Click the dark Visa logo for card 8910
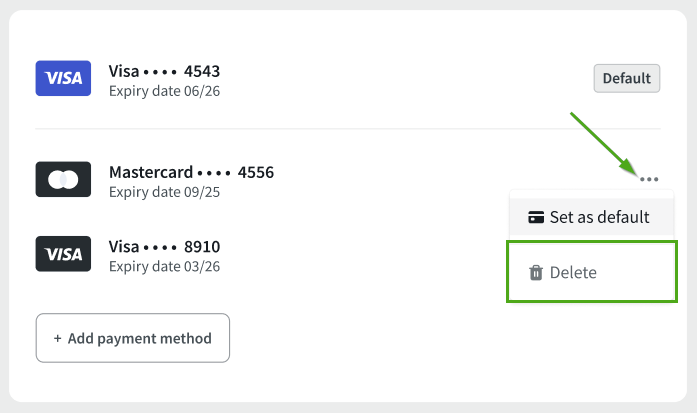The width and height of the screenshot is (697, 413). 63,254
